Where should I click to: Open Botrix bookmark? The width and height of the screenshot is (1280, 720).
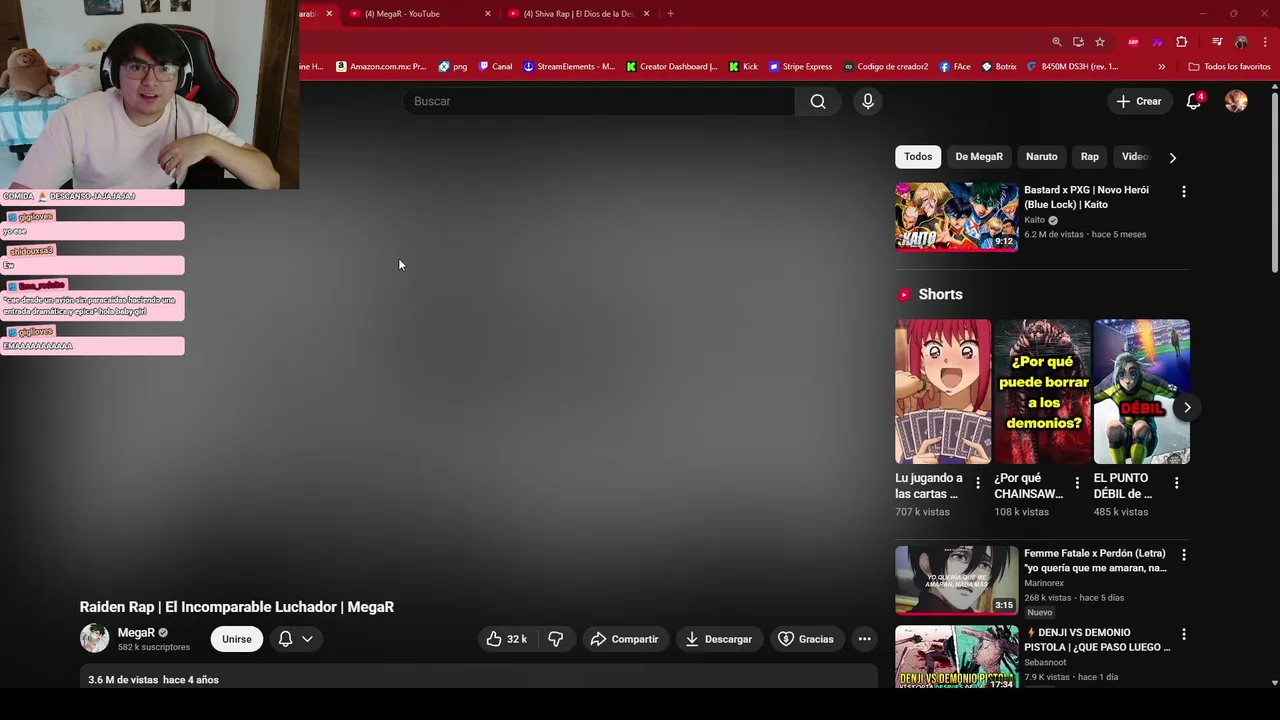[999, 67]
